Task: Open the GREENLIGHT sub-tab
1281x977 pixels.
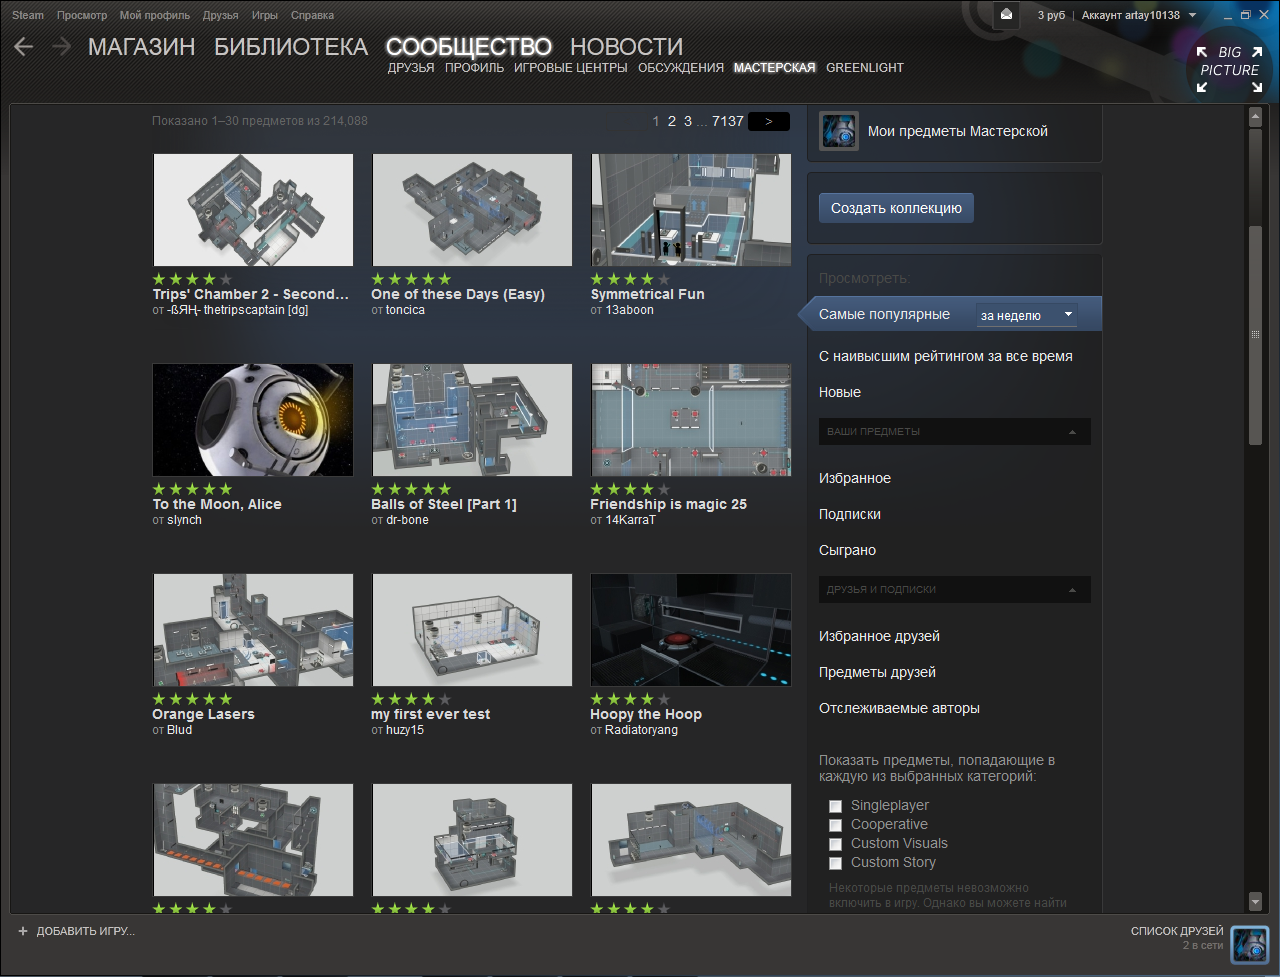Action: (x=865, y=68)
